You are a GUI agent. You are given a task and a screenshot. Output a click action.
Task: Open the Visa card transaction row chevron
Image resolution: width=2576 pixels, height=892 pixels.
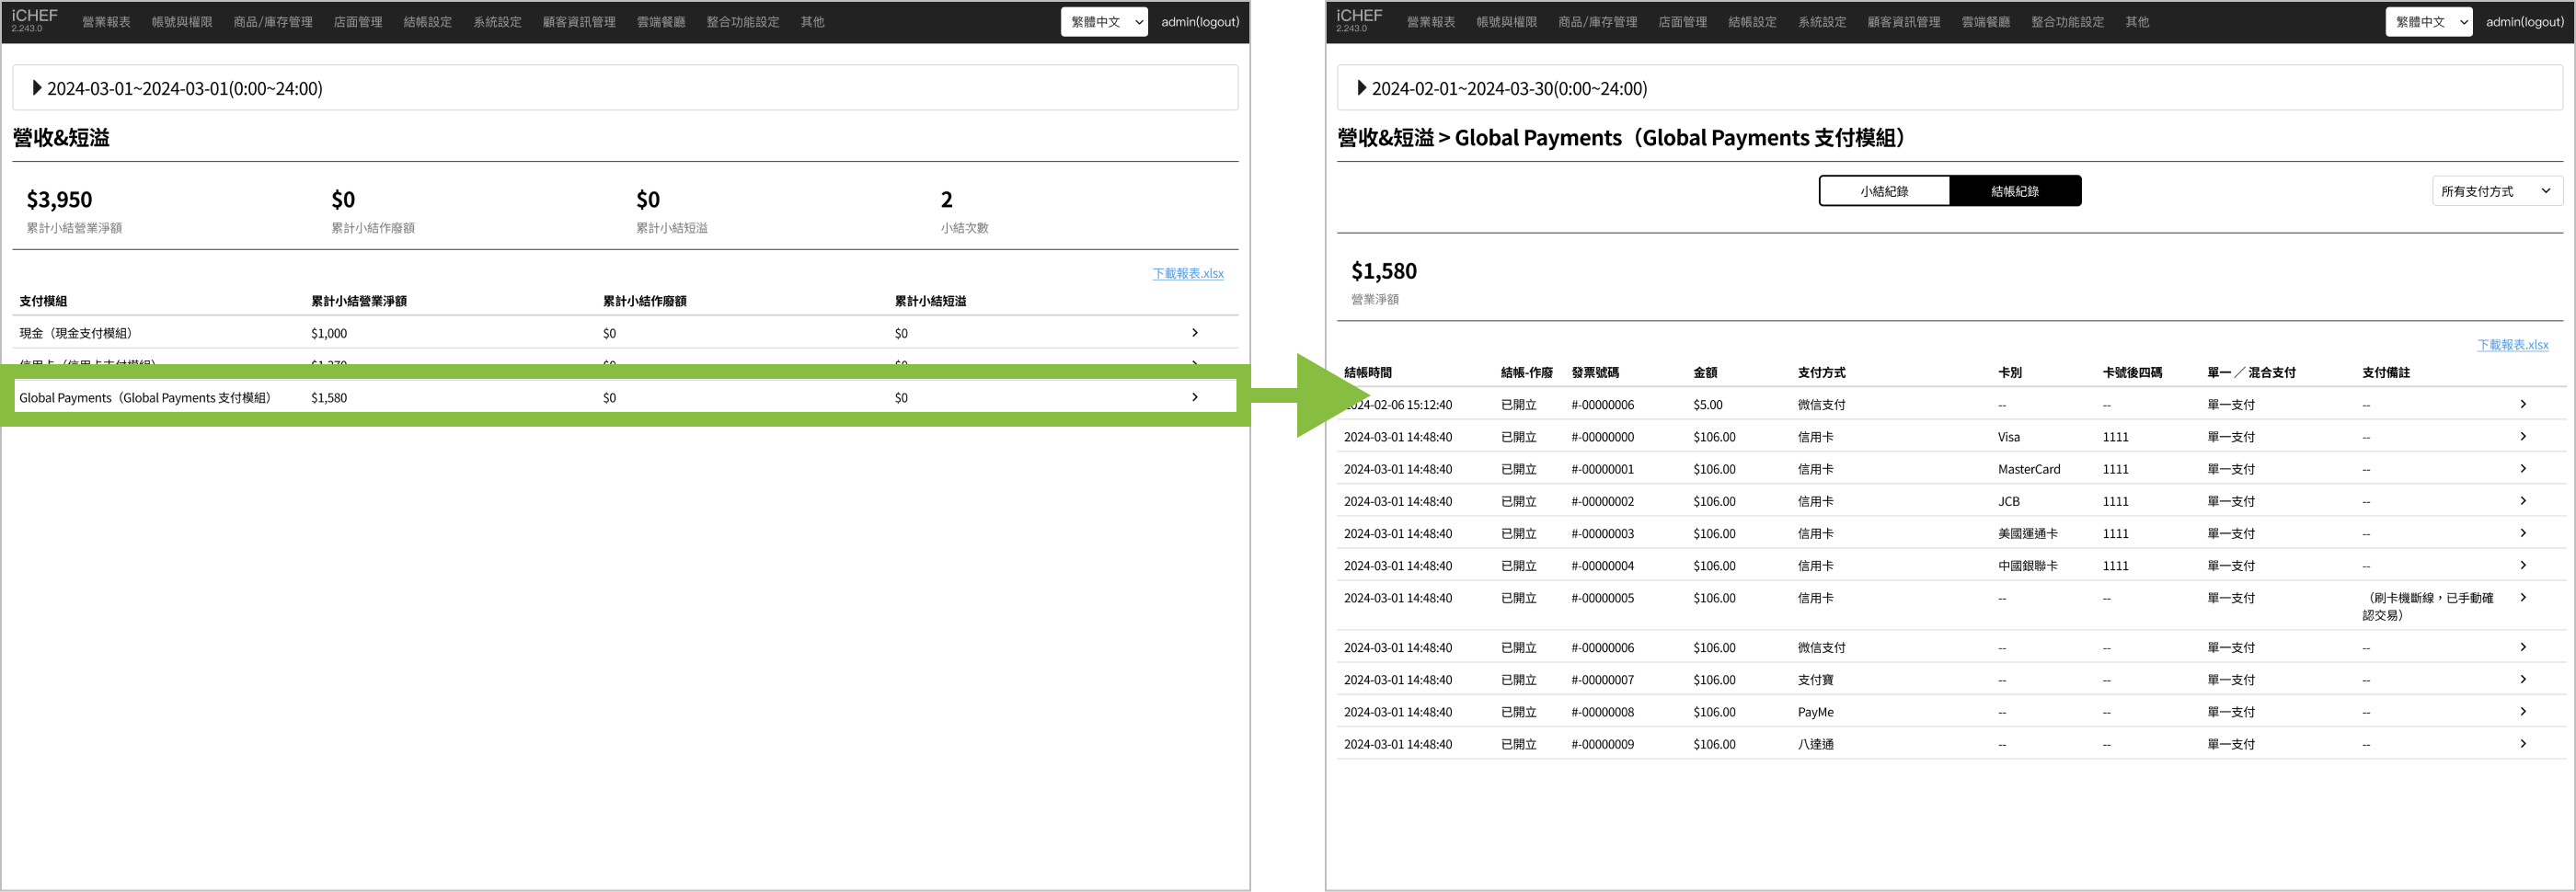pos(2522,437)
